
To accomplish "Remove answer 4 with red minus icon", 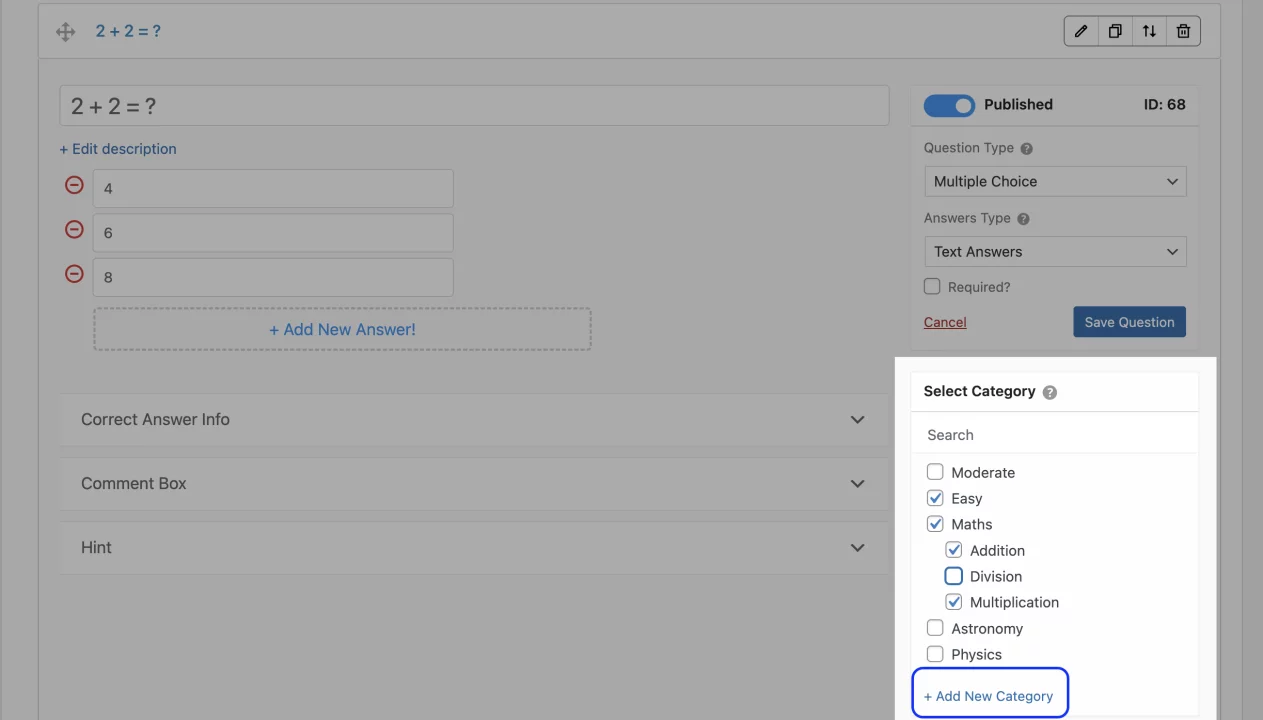I will [74, 185].
